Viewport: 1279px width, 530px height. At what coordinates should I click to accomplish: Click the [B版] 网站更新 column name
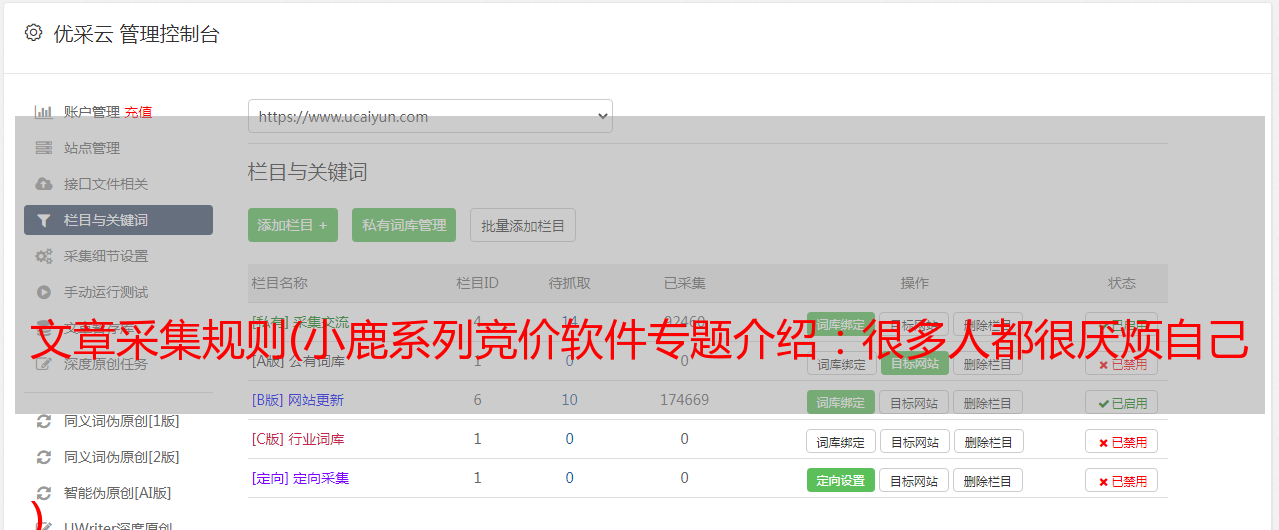(298, 400)
